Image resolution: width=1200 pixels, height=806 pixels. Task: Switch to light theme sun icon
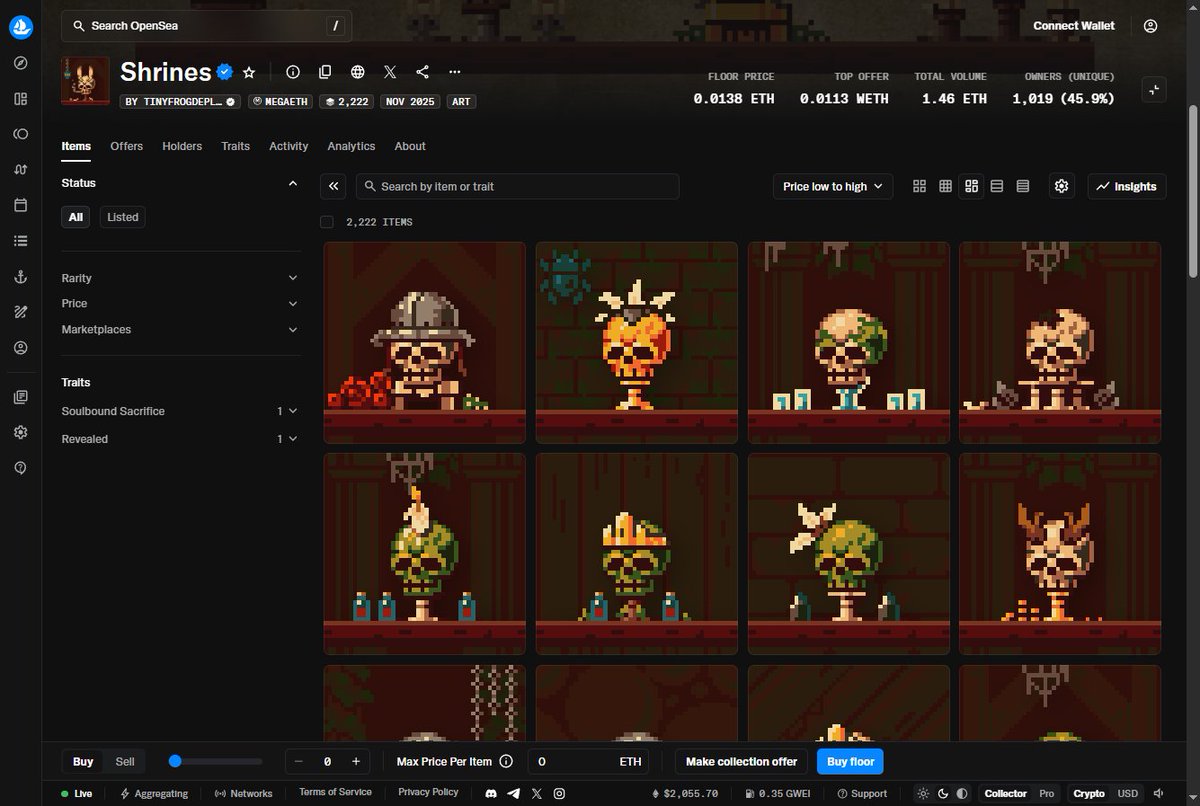(x=923, y=793)
